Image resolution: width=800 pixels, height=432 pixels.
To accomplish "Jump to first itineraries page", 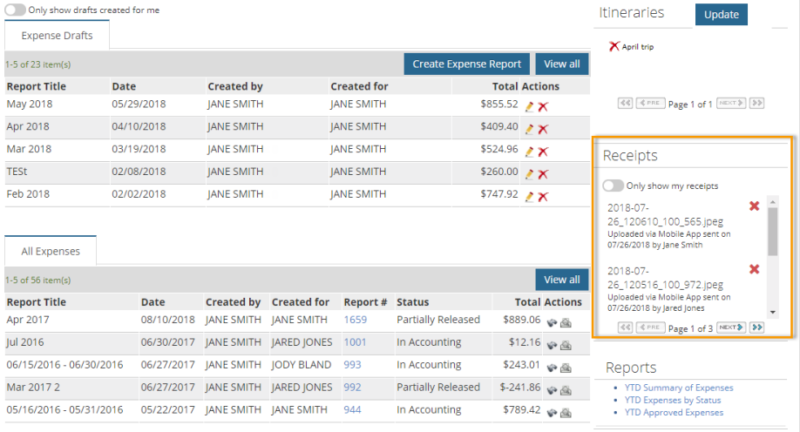I will click(x=625, y=103).
